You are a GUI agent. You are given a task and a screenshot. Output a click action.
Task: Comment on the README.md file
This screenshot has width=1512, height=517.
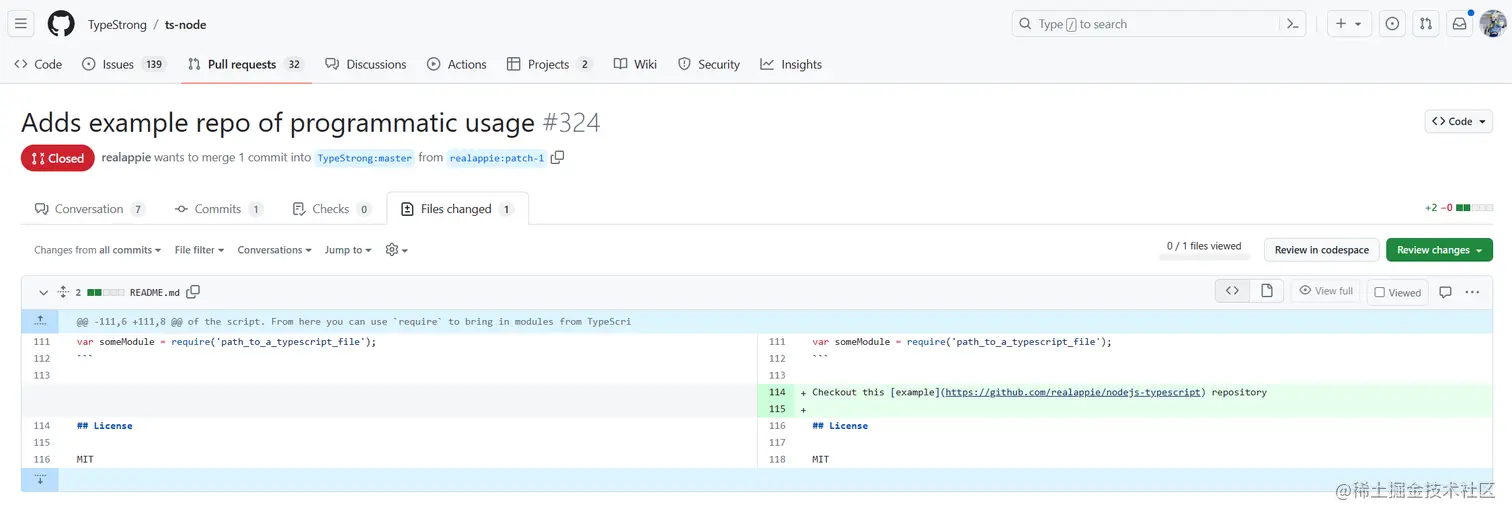1445,292
